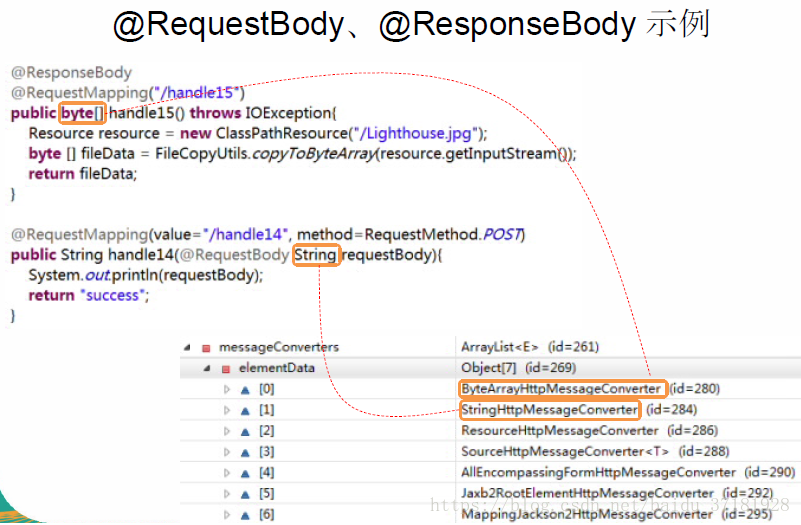
Task: Click the System.out.println statement
Action: pos(146,275)
